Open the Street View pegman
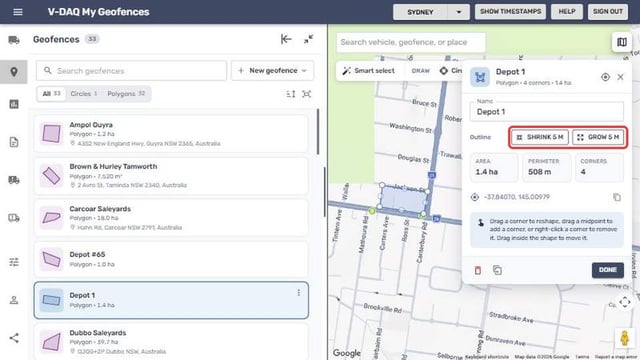 point(624,338)
